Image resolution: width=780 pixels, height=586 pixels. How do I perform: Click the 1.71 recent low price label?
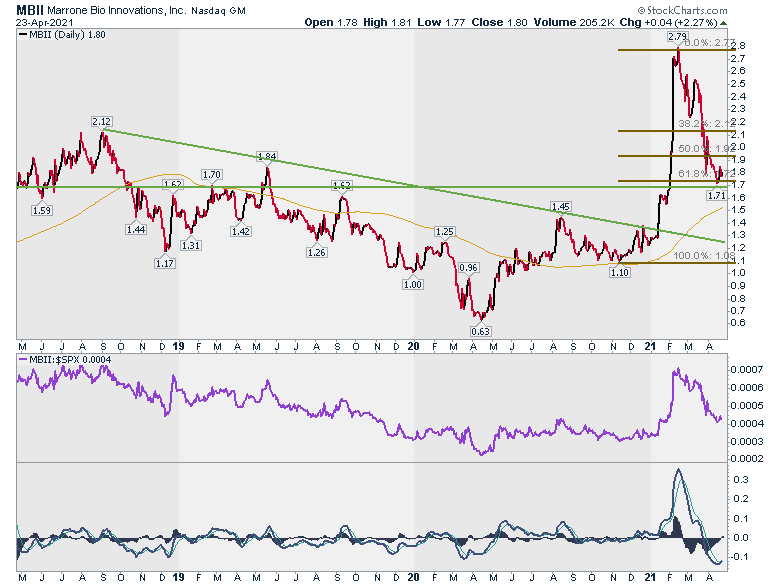coord(716,196)
